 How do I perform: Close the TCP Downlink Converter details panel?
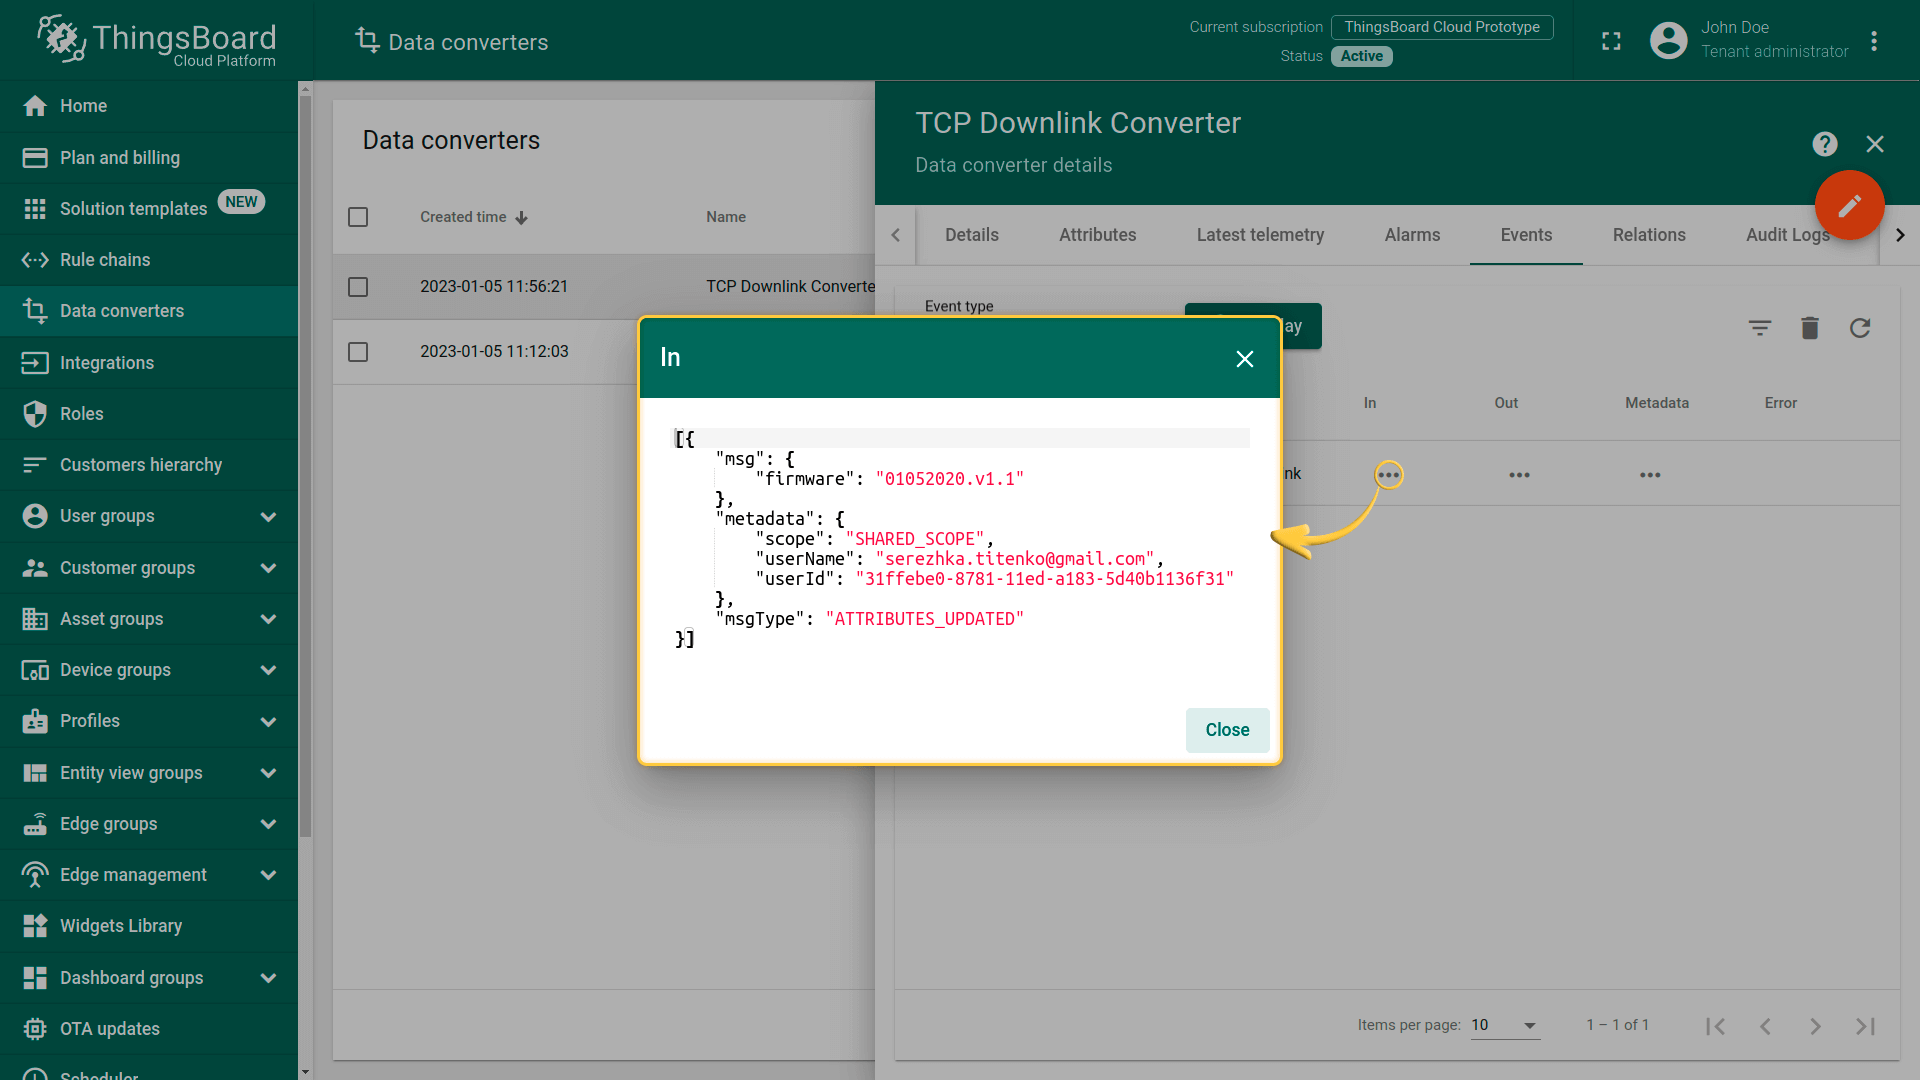[1875, 144]
